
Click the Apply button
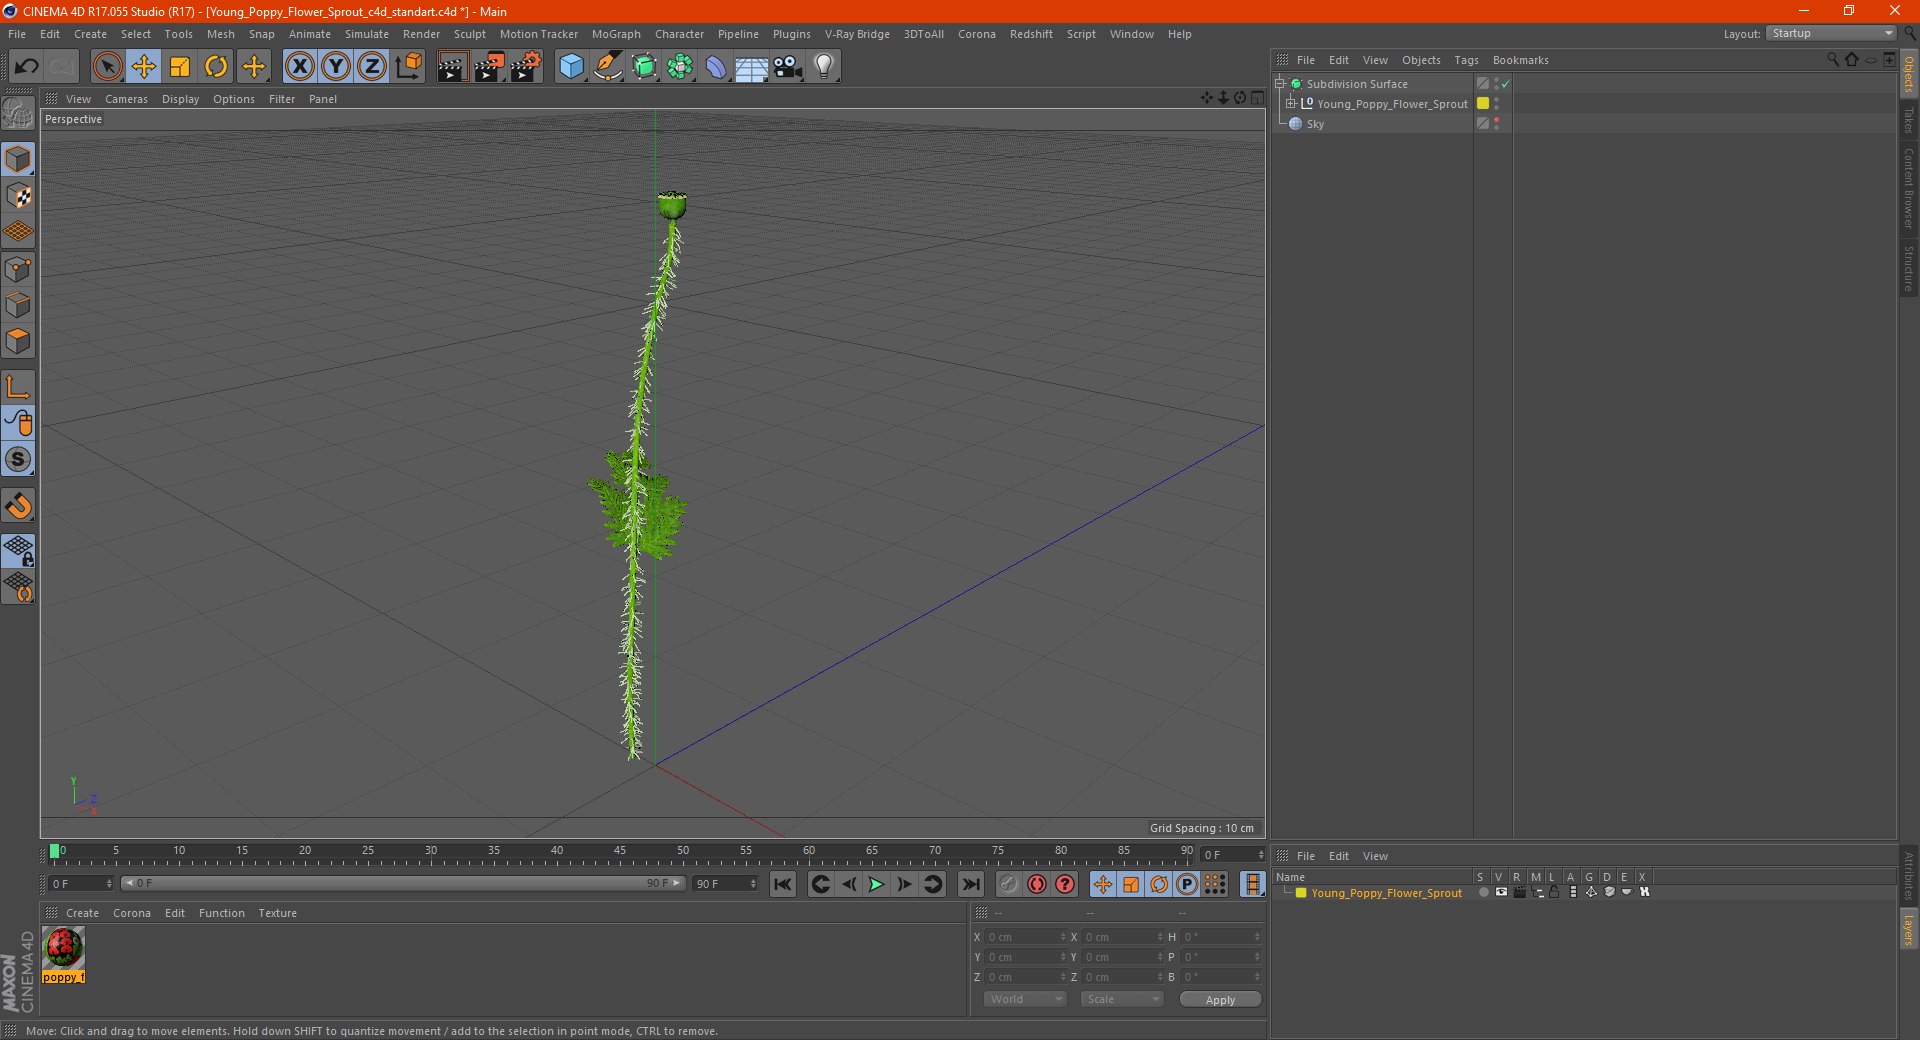pyautogui.click(x=1220, y=1000)
